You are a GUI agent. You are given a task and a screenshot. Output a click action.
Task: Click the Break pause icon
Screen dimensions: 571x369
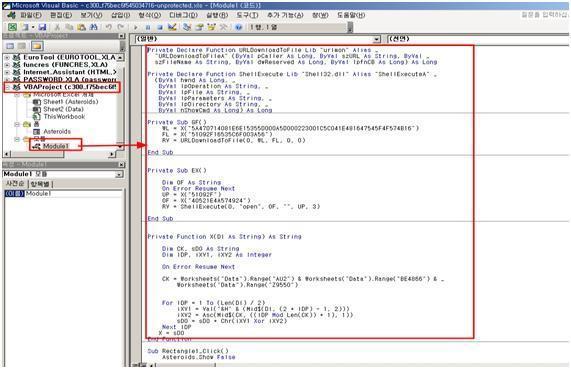tap(148, 27)
